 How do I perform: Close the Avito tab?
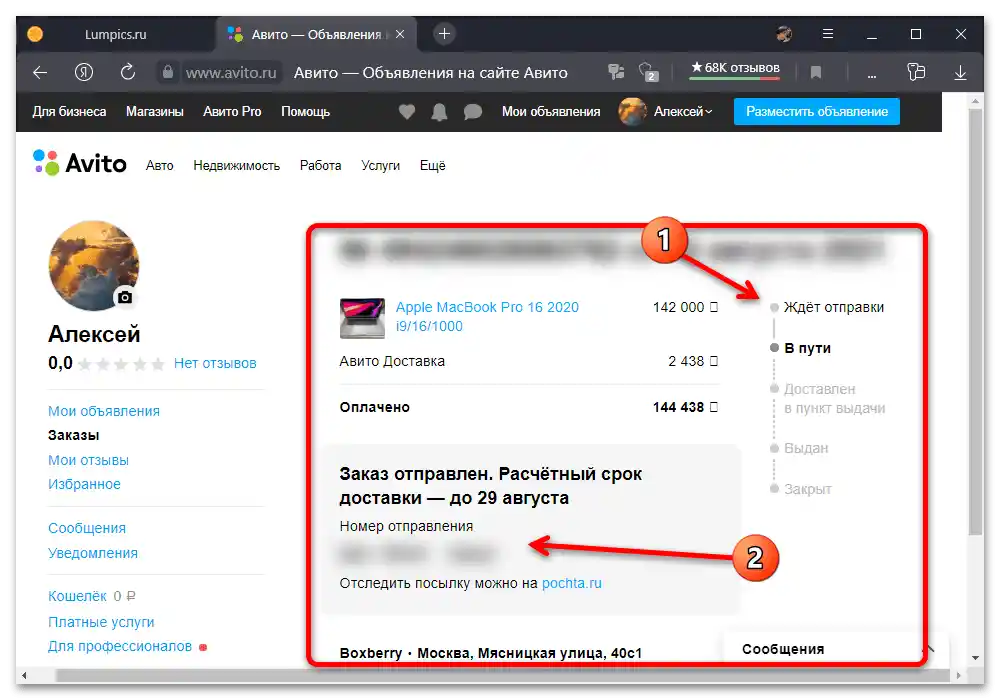(x=400, y=34)
